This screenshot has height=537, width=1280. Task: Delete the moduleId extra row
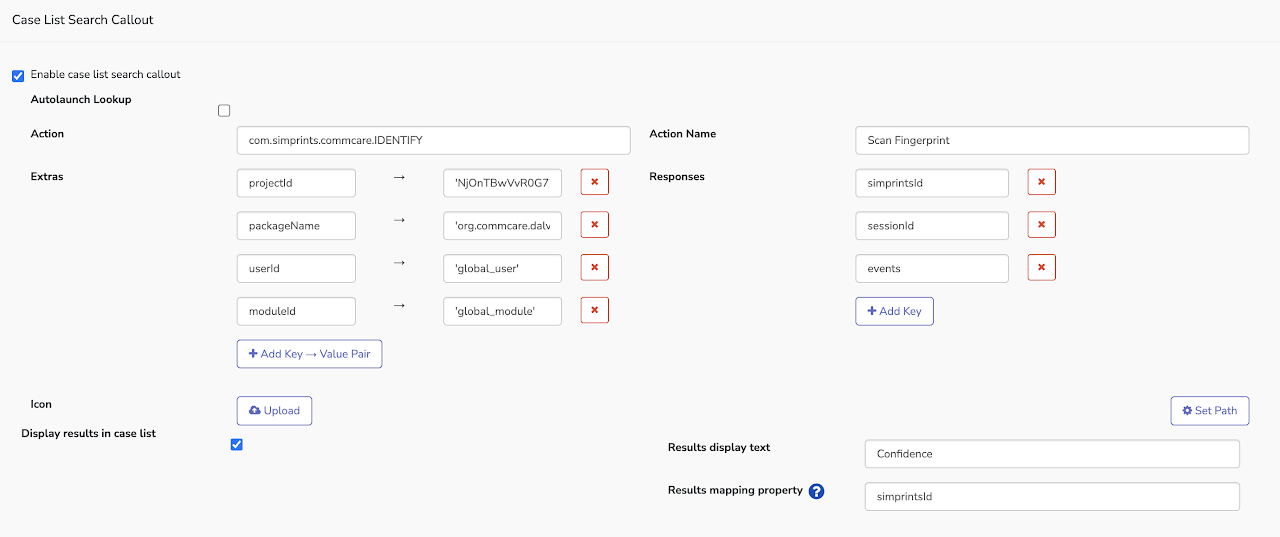594,311
